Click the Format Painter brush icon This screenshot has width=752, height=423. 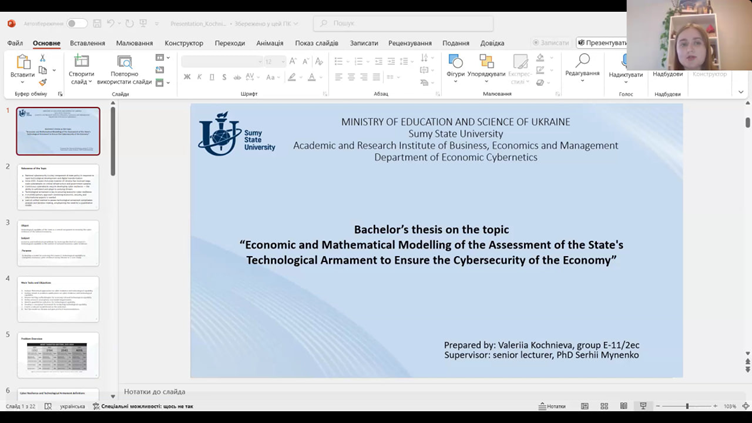43,82
